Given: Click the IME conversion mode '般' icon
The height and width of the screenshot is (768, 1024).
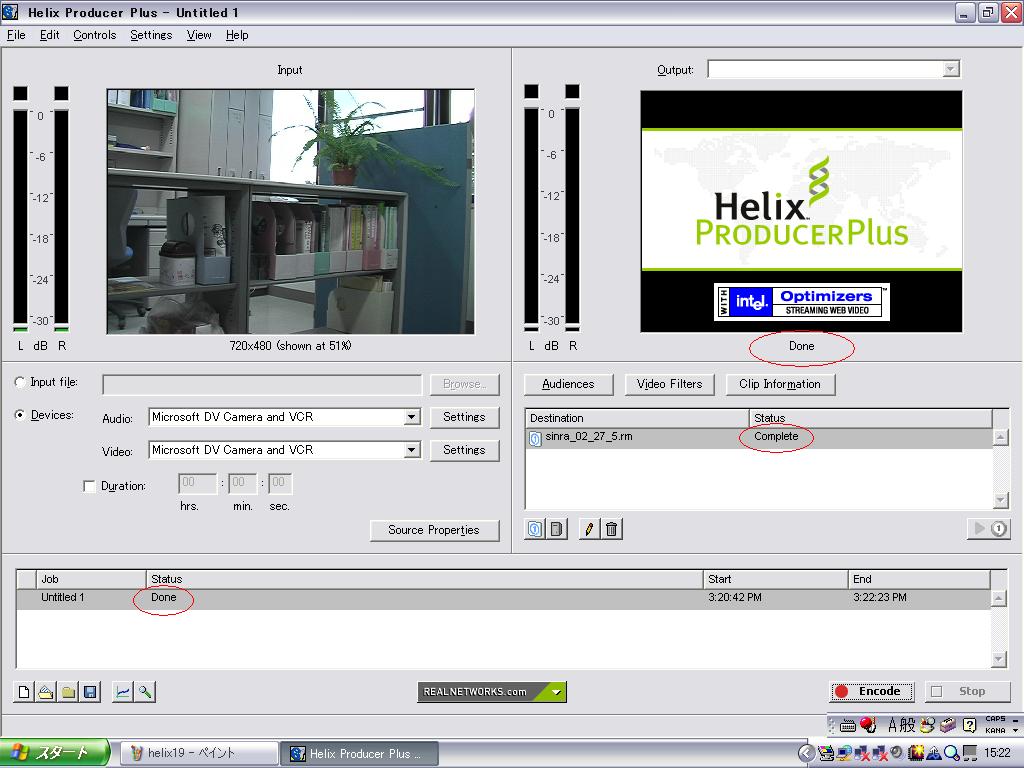Looking at the screenshot, I should coord(908,725).
